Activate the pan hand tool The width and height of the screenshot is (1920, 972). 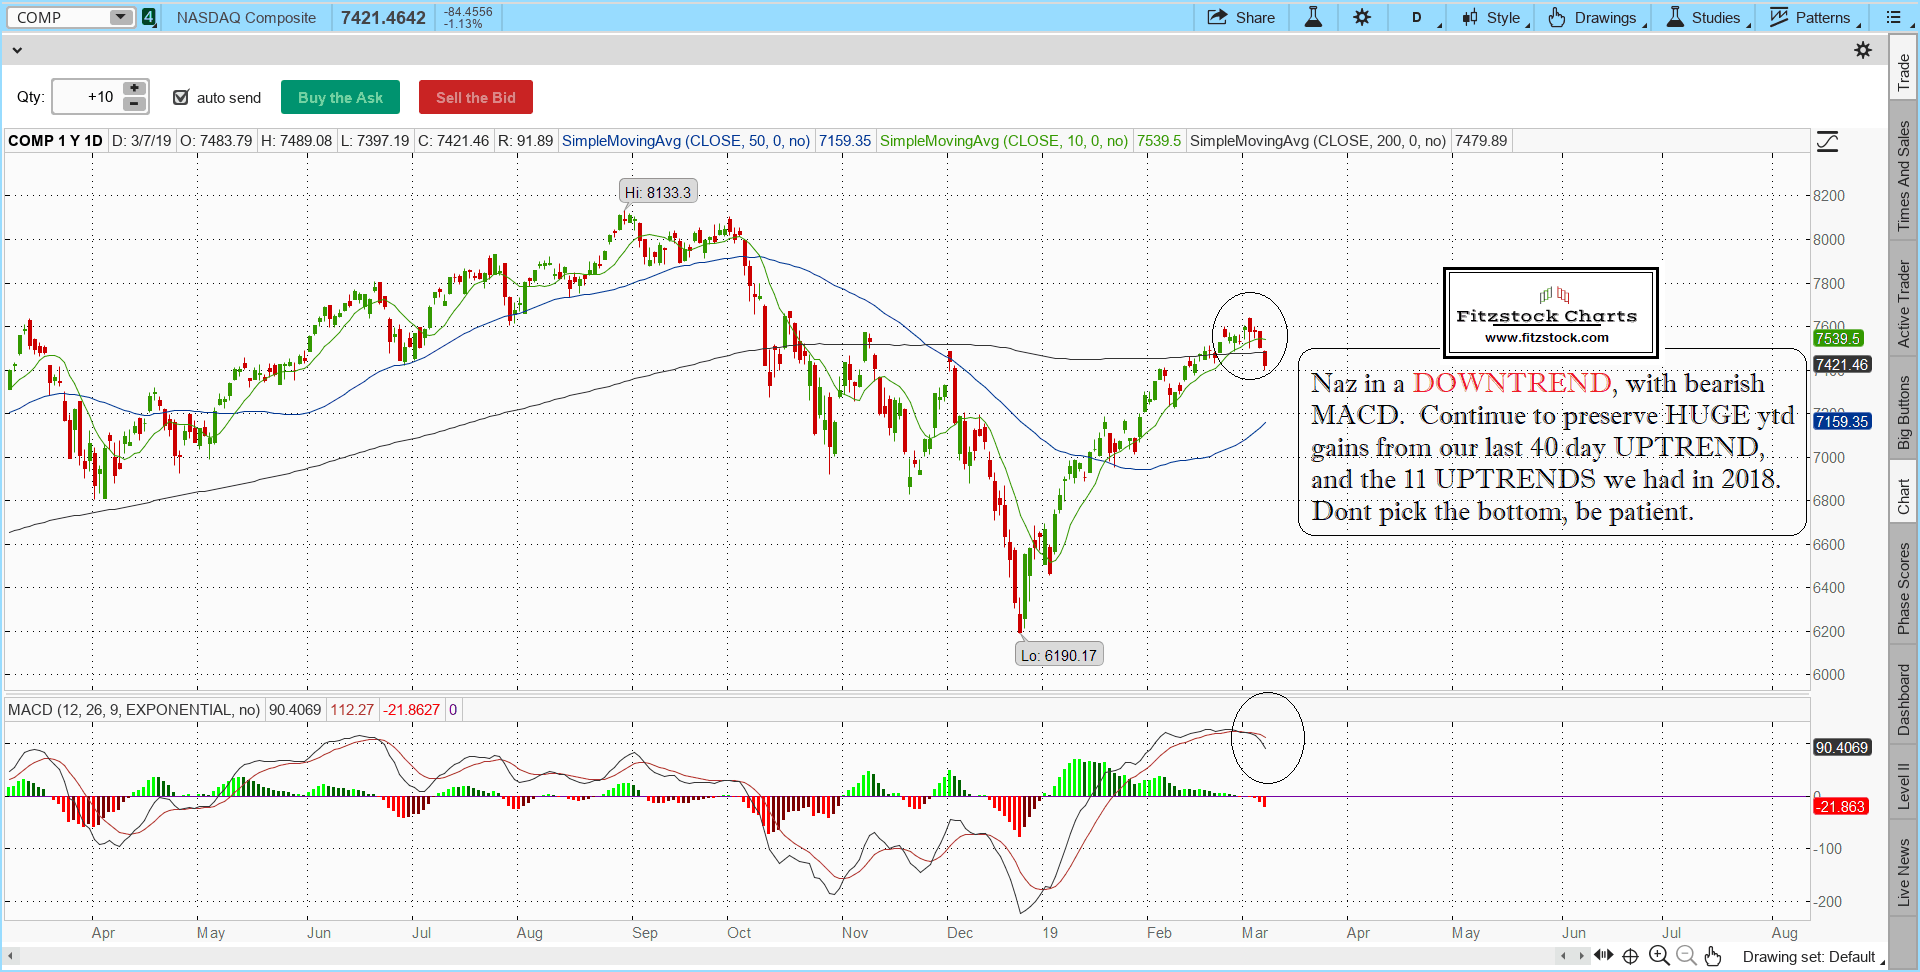click(x=1713, y=956)
